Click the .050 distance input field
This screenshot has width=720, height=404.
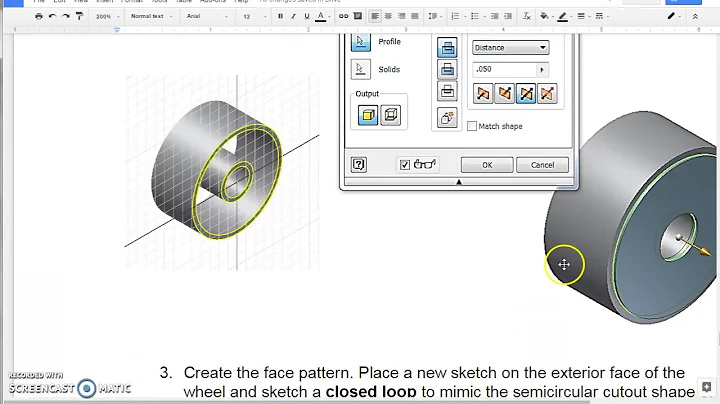(x=504, y=69)
